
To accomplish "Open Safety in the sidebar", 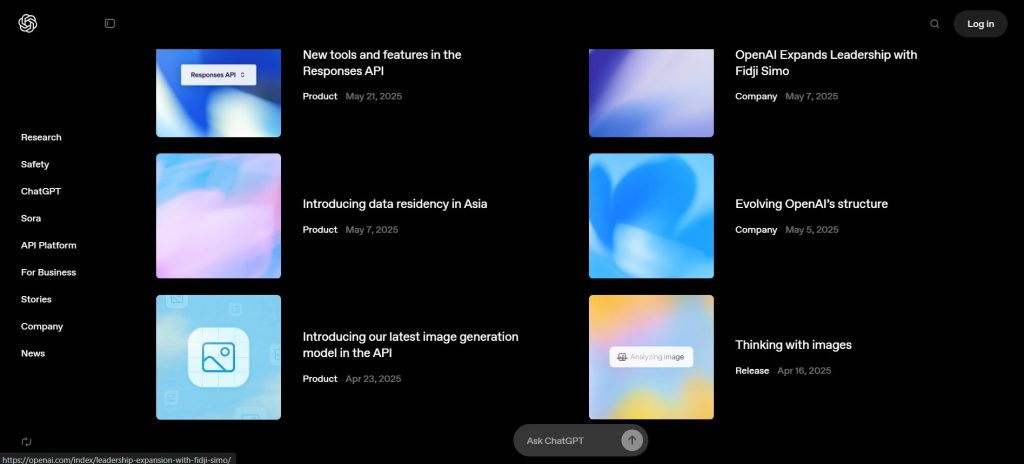I will pos(35,165).
